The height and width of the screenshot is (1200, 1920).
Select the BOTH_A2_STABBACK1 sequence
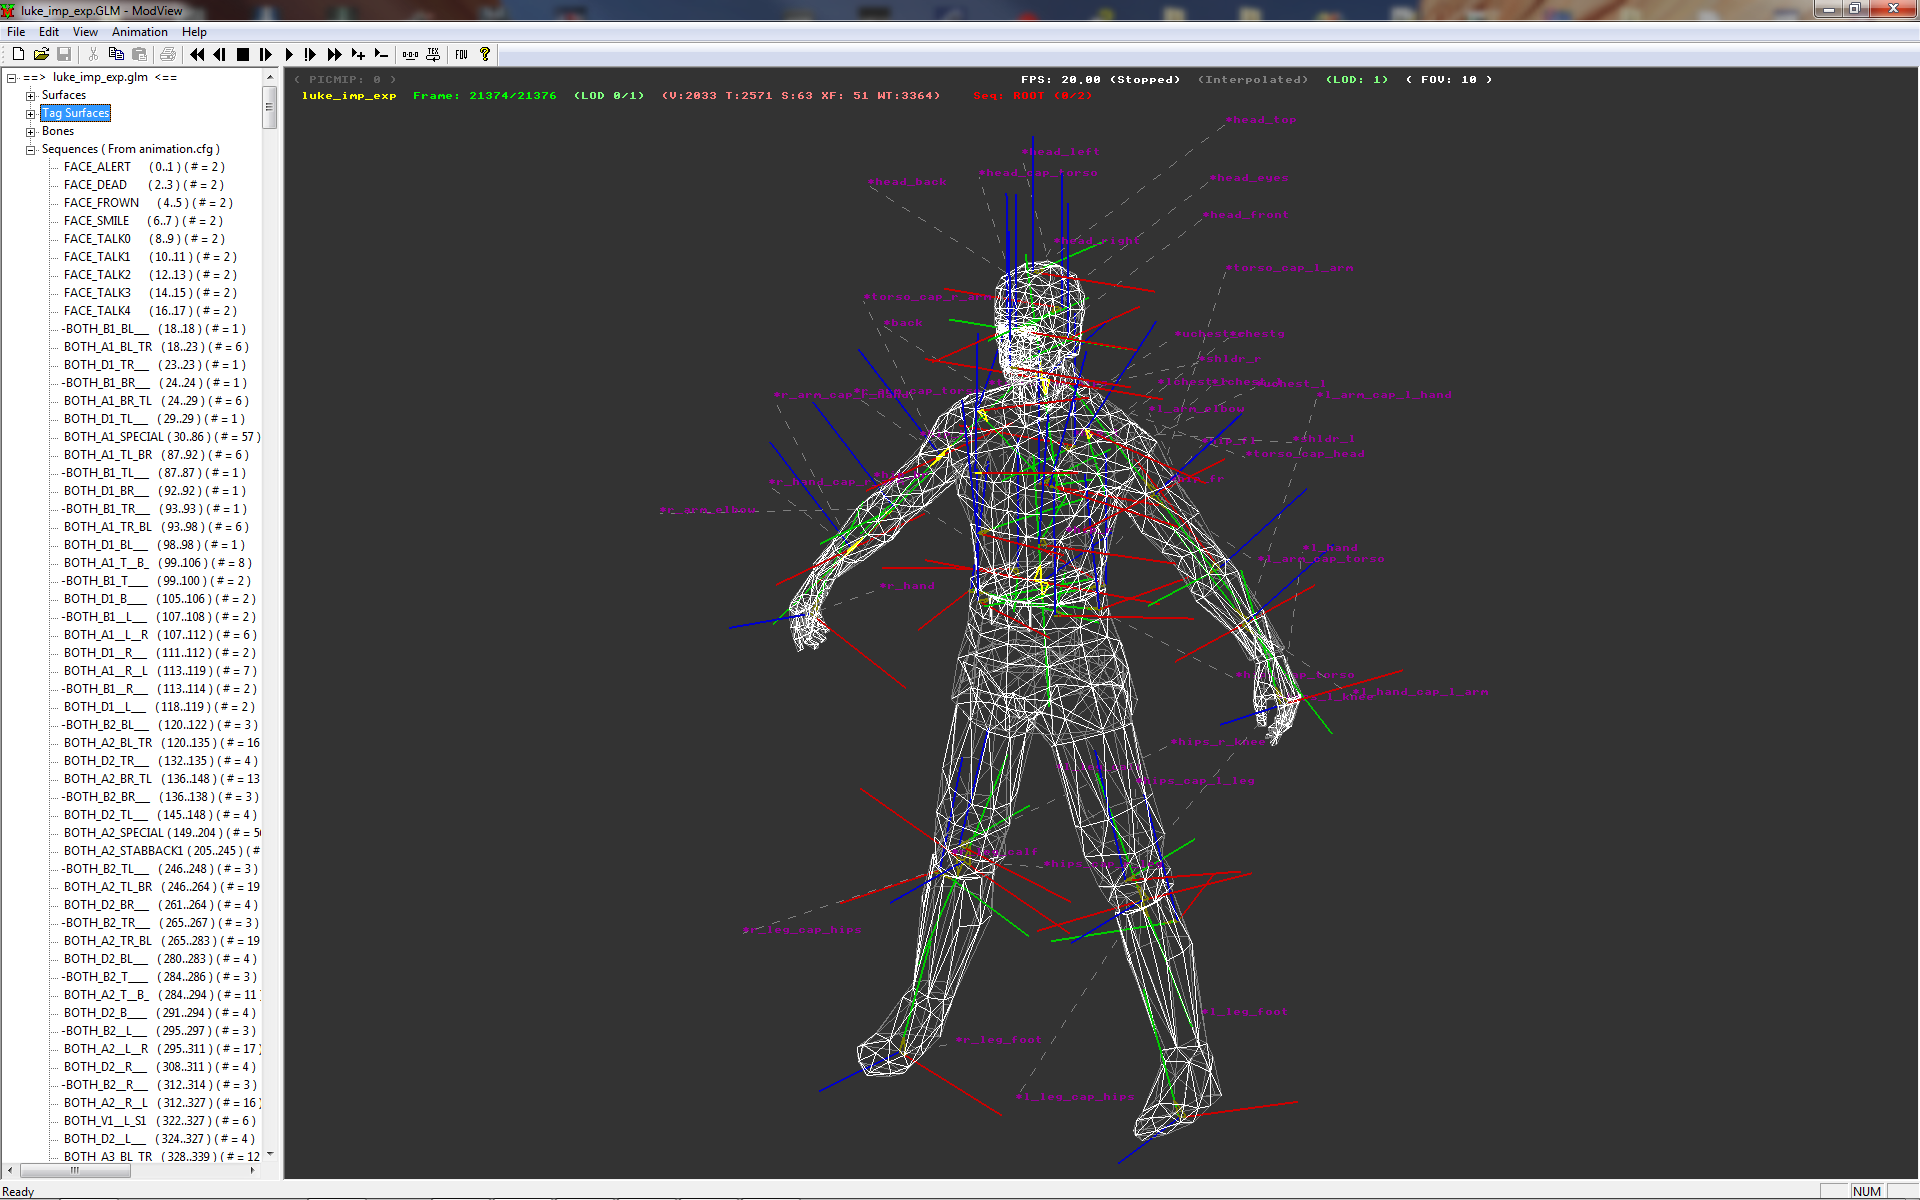pos(161,851)
